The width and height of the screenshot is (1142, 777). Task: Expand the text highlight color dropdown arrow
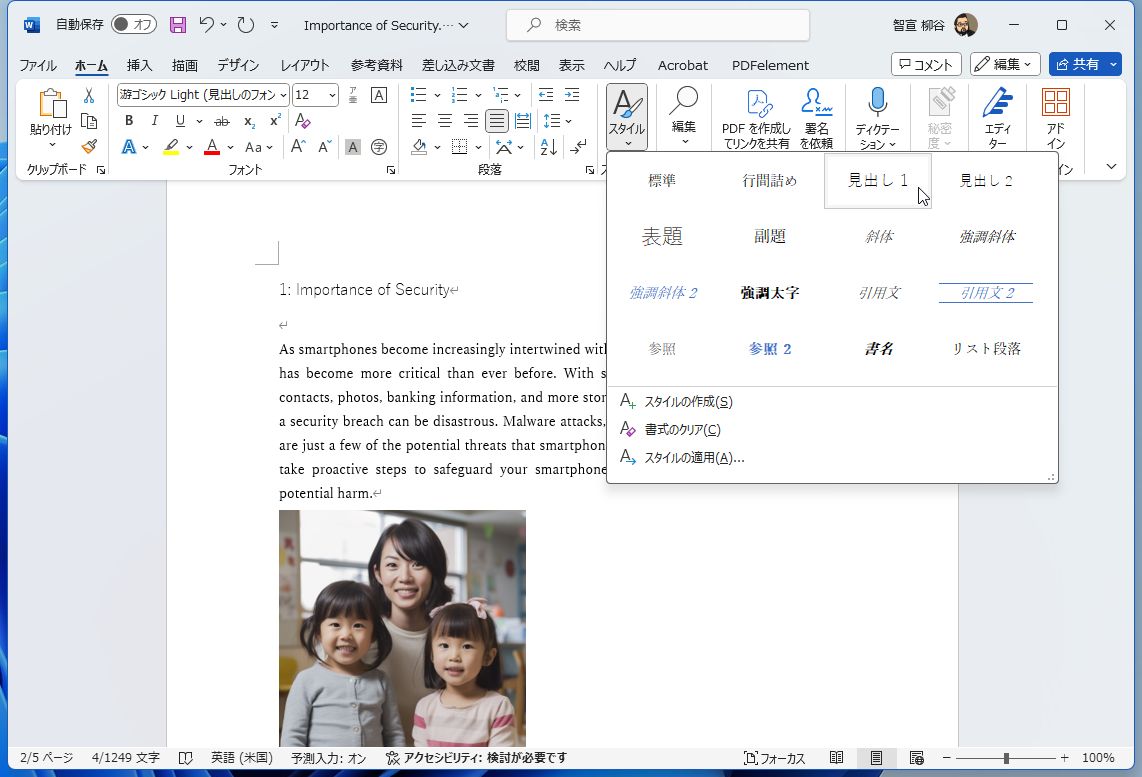188,146
